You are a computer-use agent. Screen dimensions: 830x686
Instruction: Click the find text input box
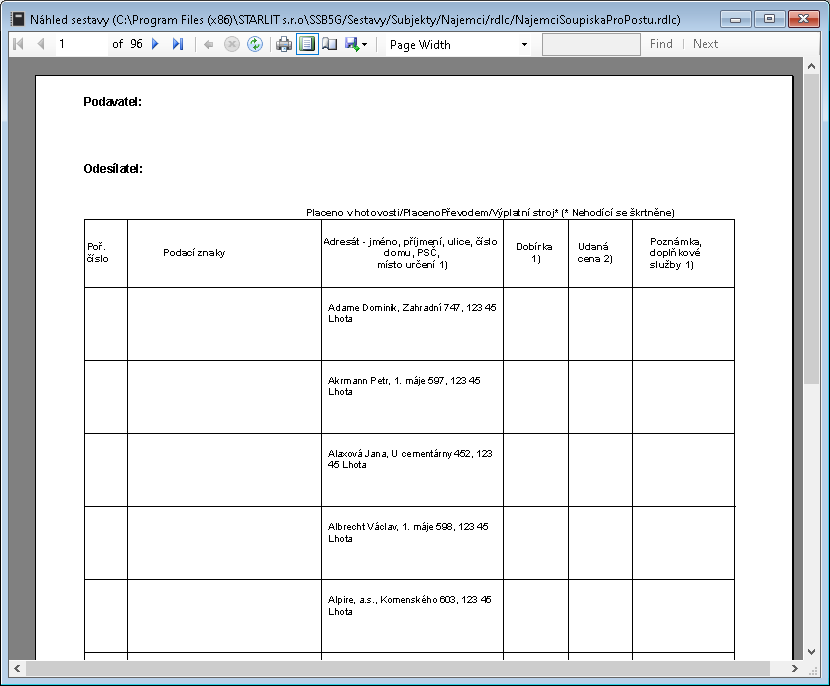(x=591, y=44)
